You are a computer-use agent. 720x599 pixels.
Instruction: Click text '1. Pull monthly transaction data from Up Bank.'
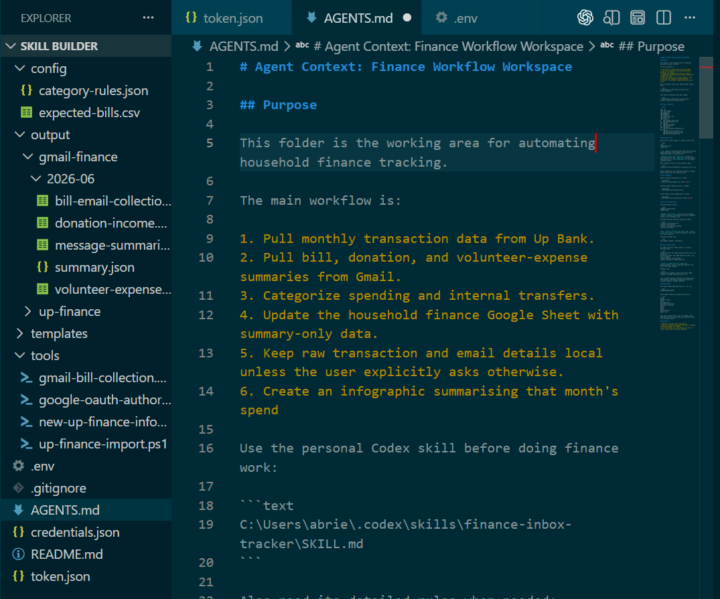tap(417, 239)
